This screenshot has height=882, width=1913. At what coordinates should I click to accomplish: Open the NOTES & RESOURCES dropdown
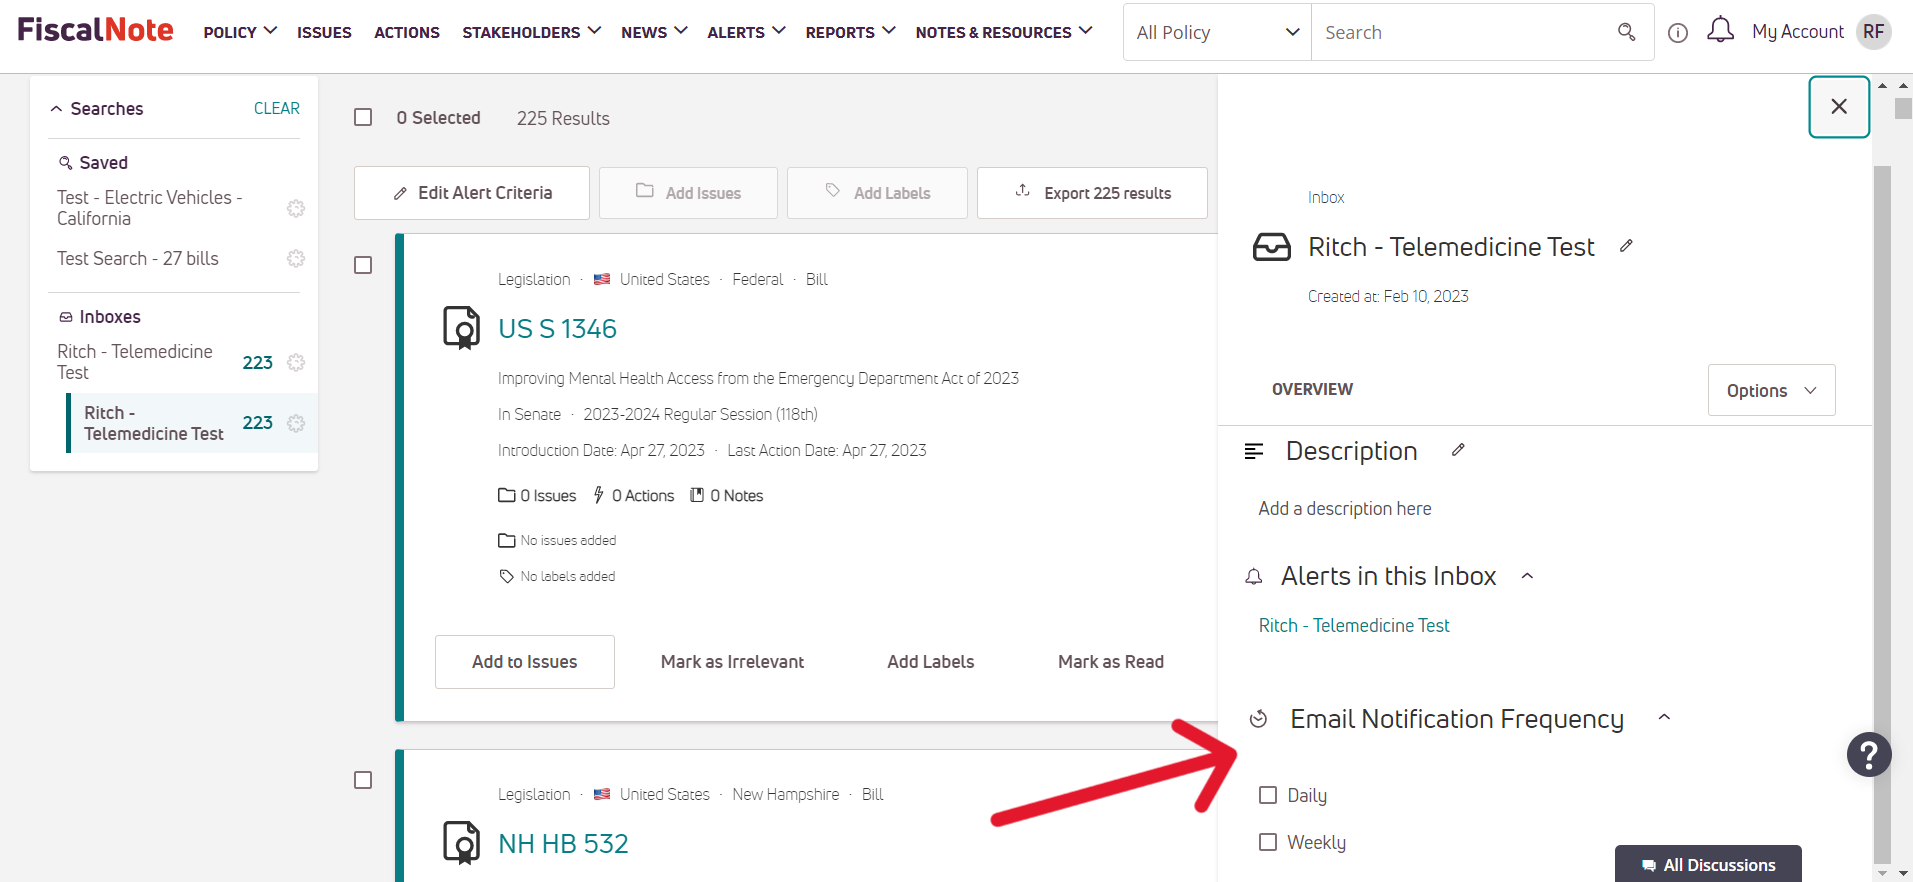1004,32
